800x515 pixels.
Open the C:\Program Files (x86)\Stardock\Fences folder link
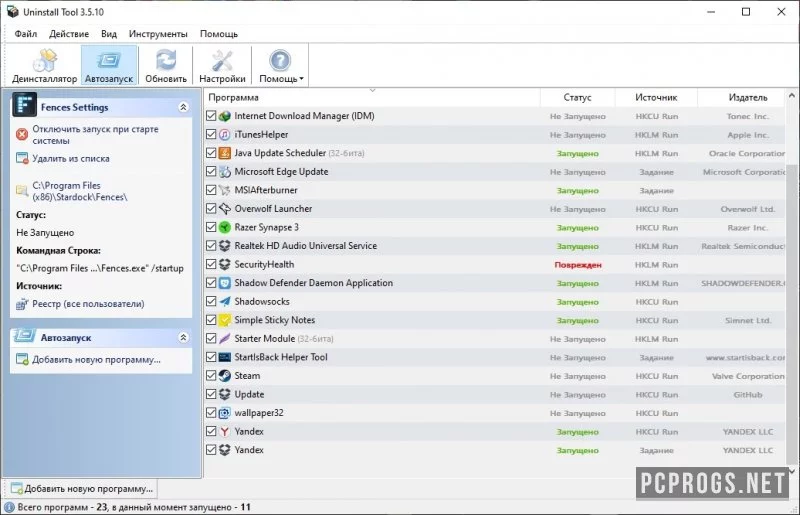[x=80, y=191]
